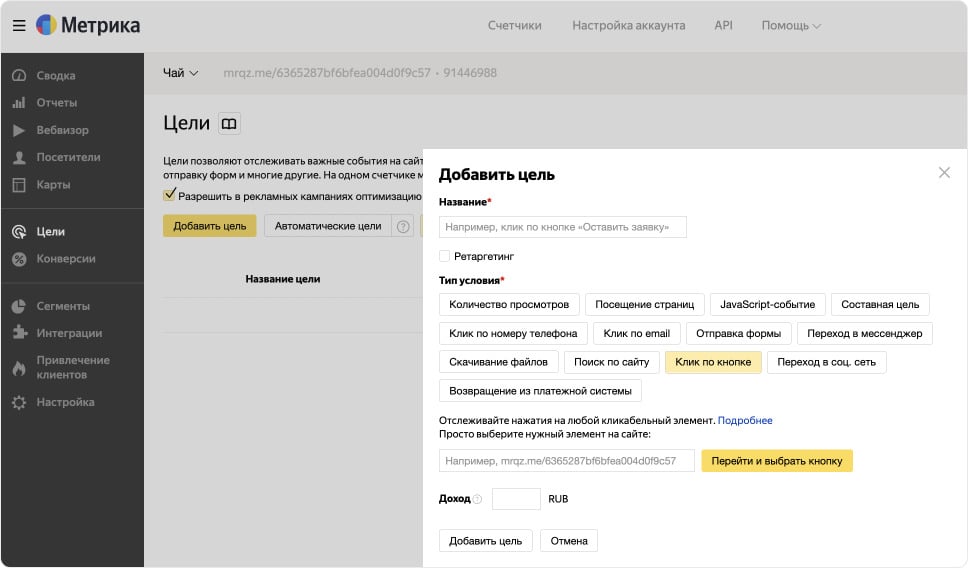
Task: Open the Счетчики tab in header
Action: (514, 26)
